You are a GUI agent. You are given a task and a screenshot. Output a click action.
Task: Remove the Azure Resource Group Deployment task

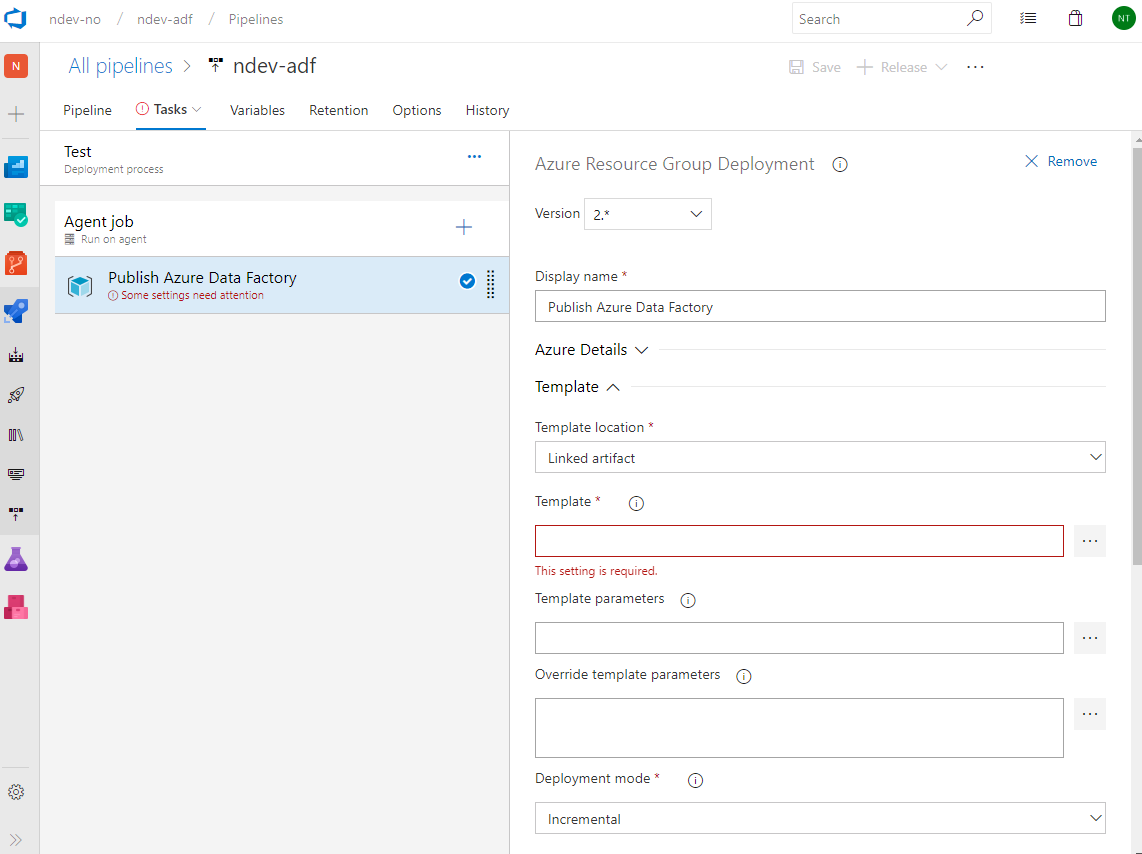(1060, 161)
